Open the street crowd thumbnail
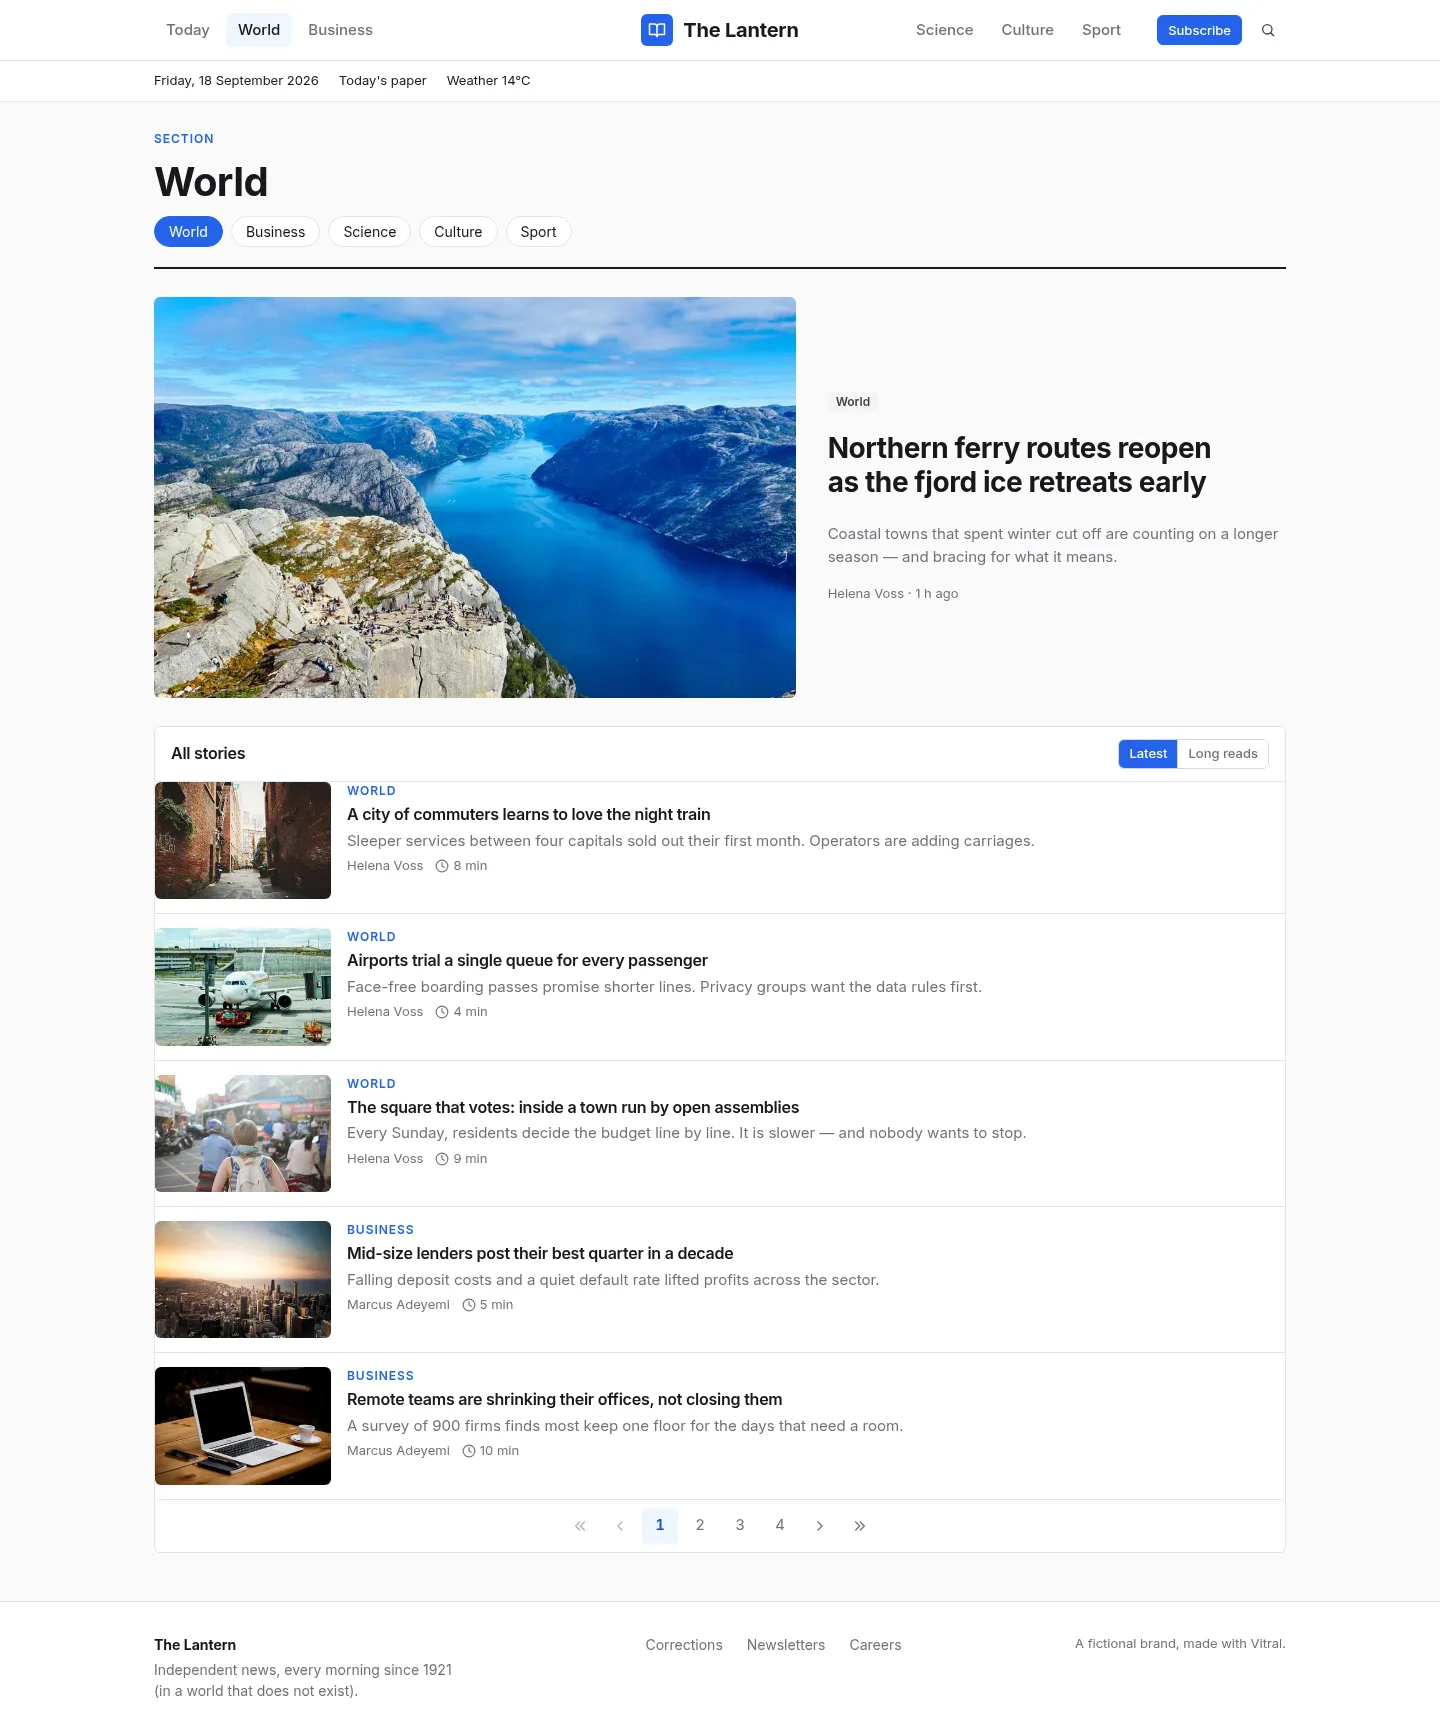This screenshot has width=1440, height=1733. click(x=243, y=1134)
